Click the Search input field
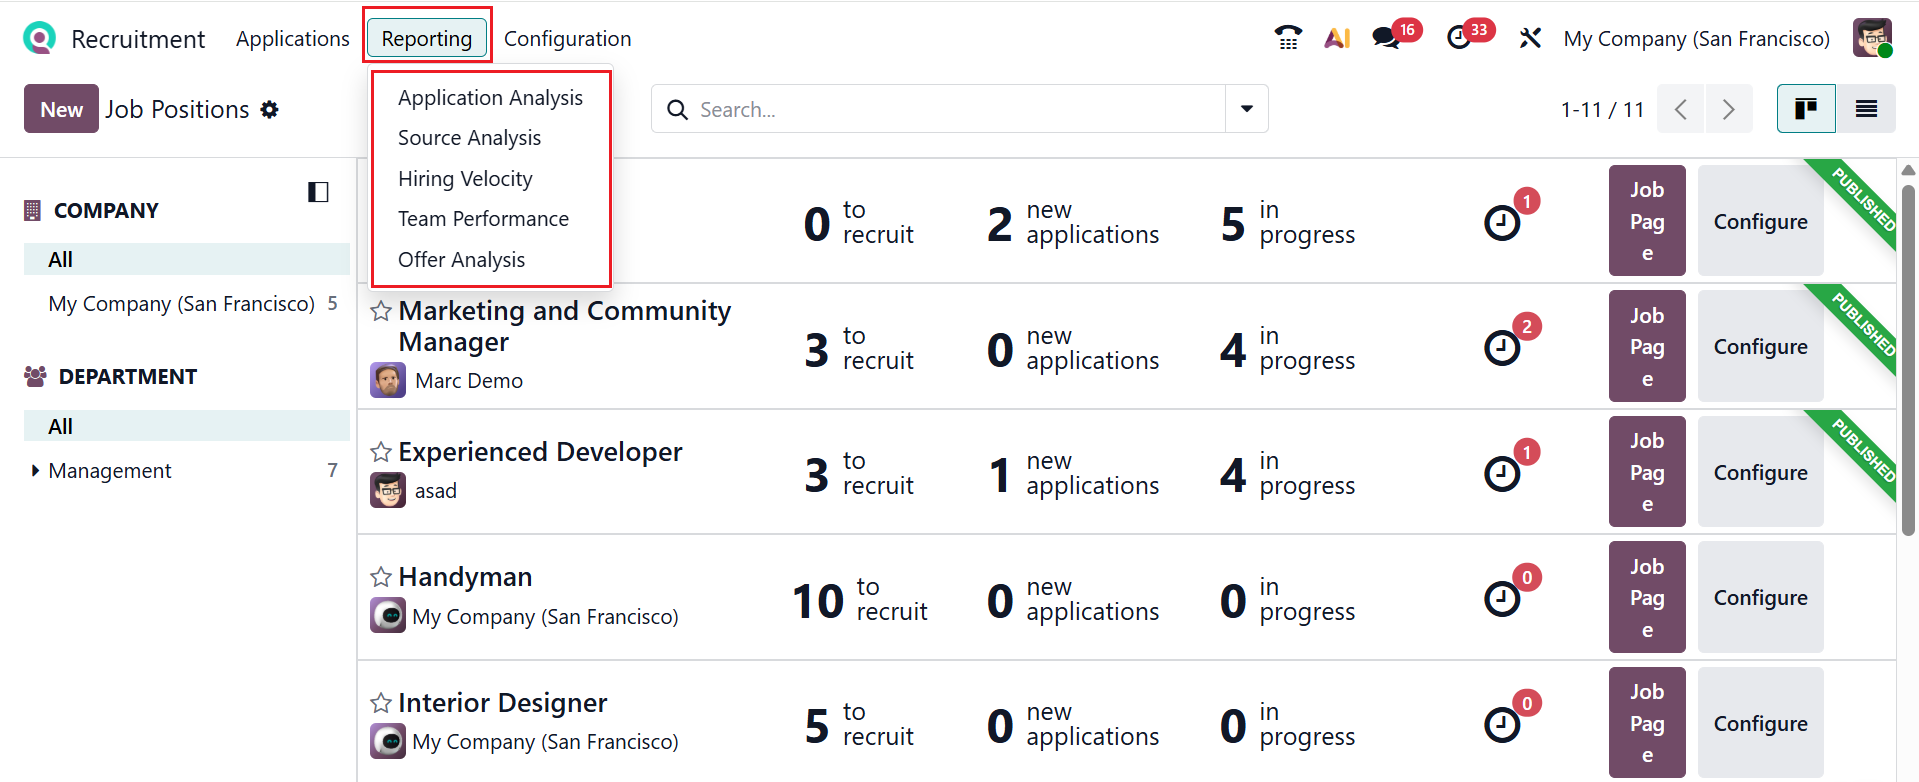Image resolution: width=1919 pixels, height=782 pixels. coord(950,109)
